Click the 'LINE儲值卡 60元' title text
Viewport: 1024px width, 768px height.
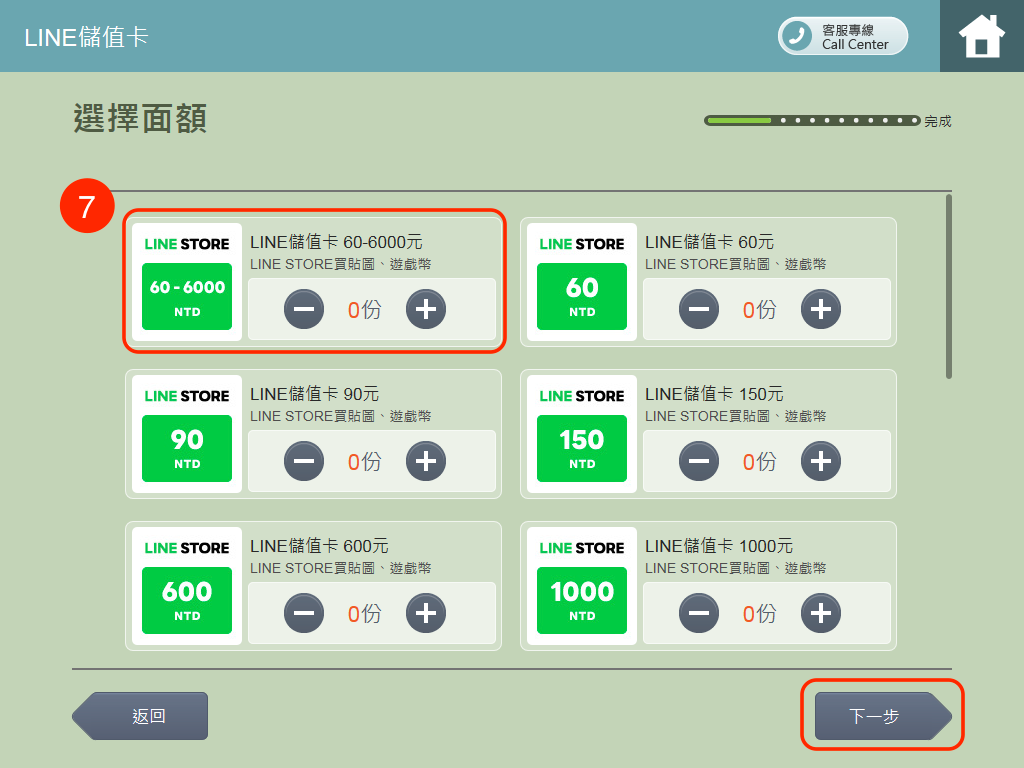click(710, 242)
